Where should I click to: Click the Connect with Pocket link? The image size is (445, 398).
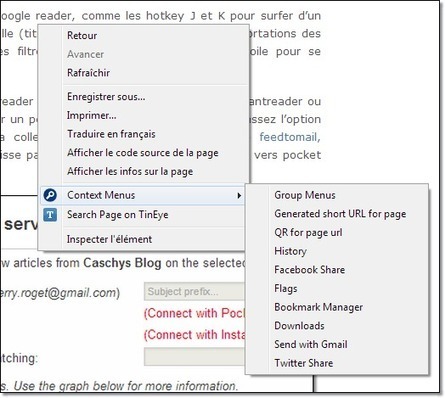[x=194, y=313]
